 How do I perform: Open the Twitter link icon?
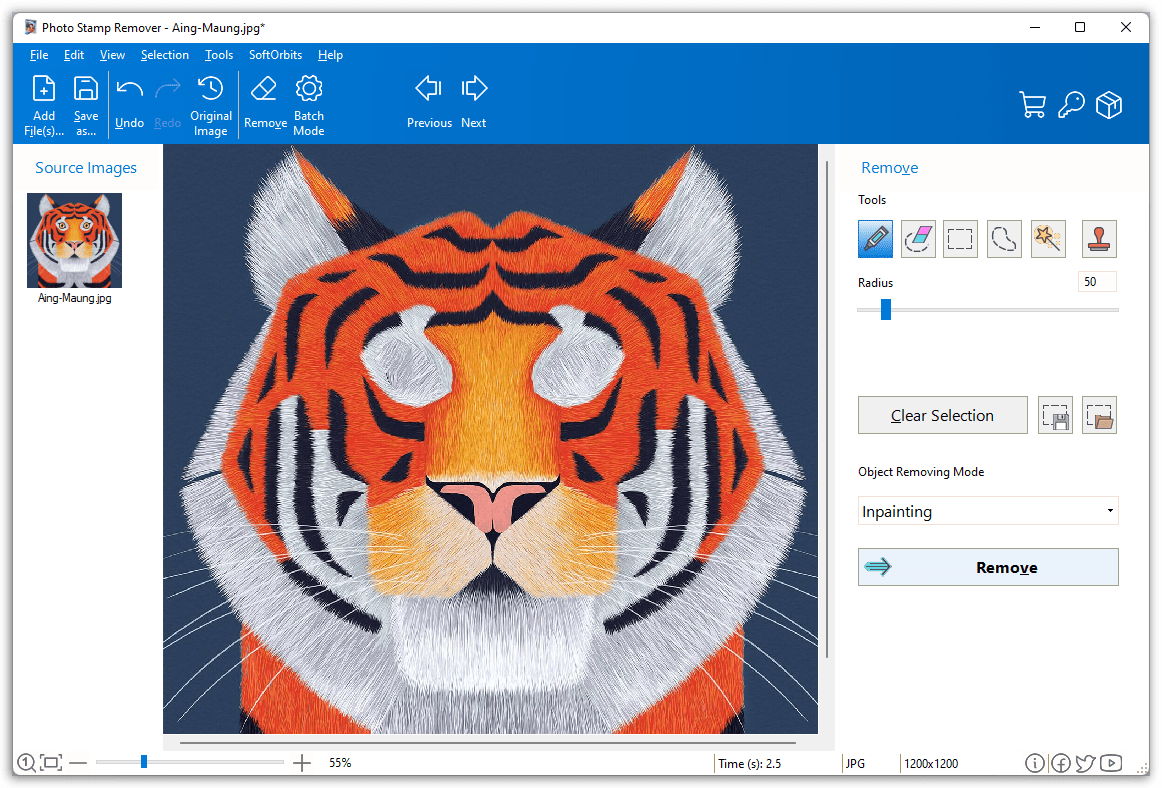[1086, 763]
